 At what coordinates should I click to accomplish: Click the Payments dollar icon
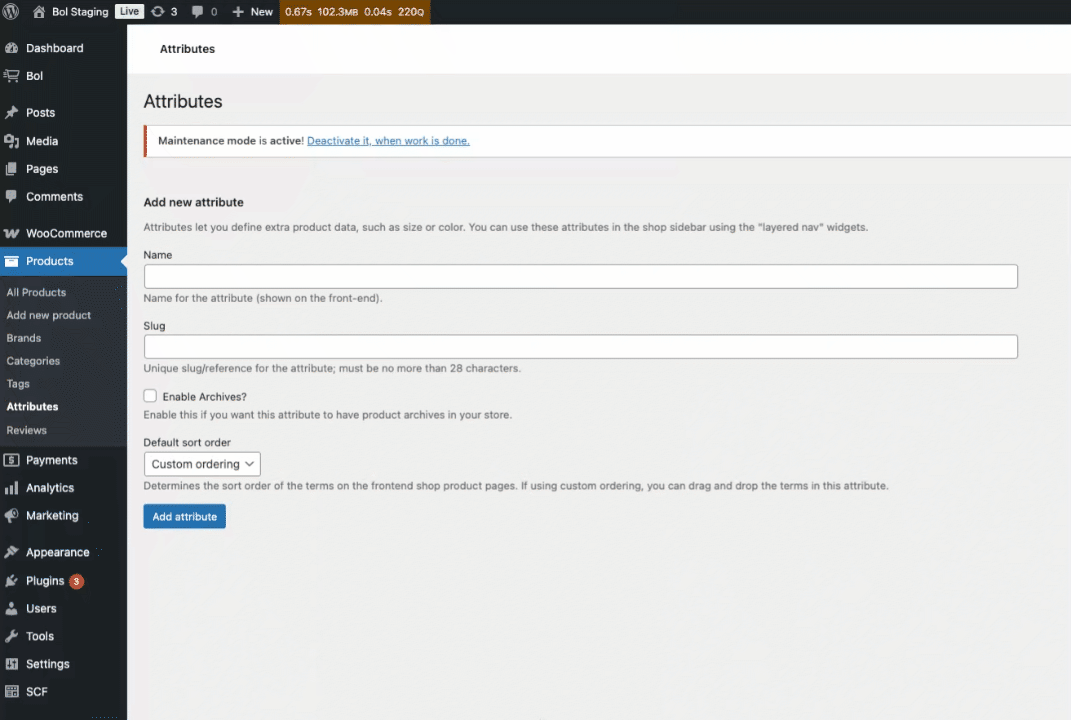(x=12, y=460)
